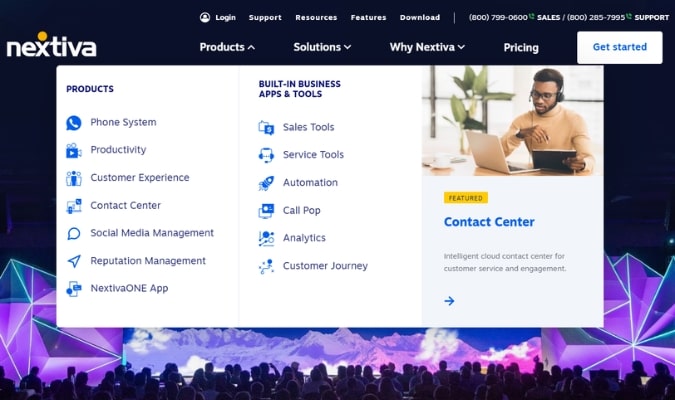Open the Service Tools link

pos(313,155)
